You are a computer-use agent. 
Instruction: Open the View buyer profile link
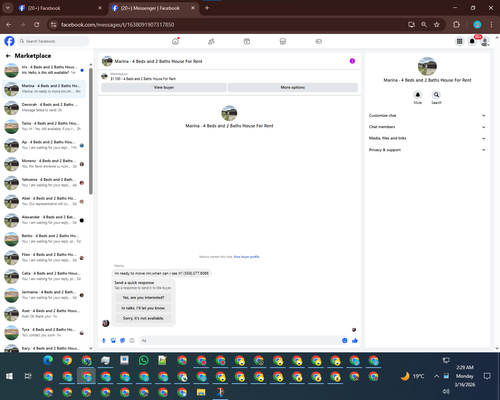coord(246,257)
